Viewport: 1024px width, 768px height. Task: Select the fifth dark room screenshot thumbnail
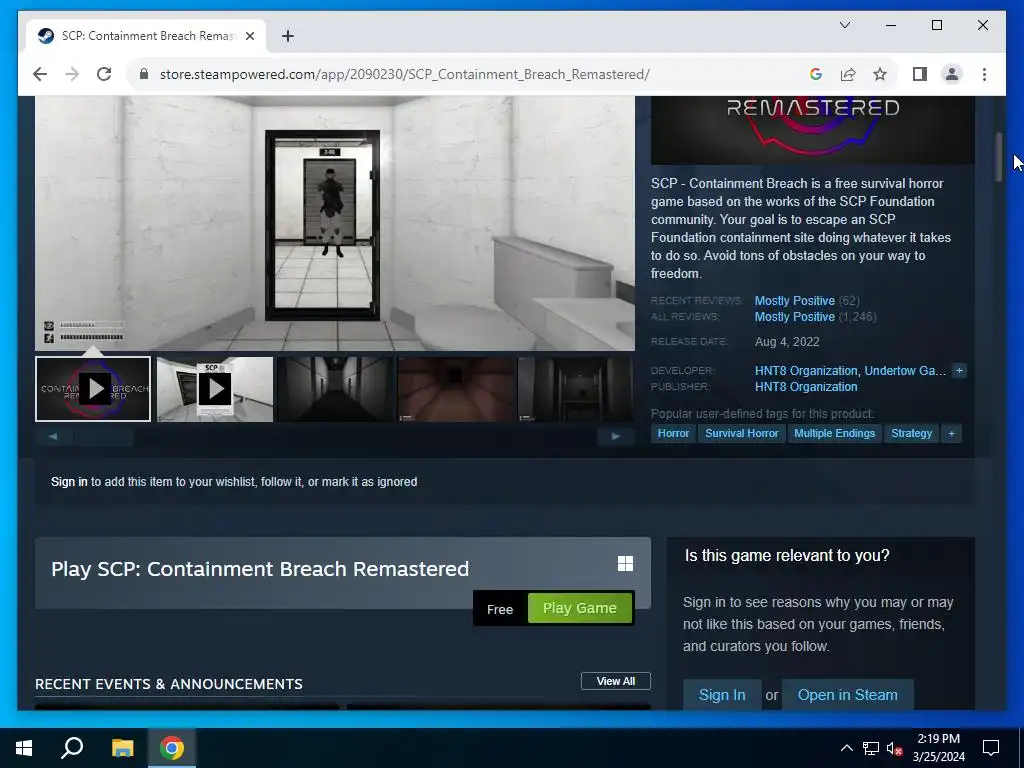(575, 389)
